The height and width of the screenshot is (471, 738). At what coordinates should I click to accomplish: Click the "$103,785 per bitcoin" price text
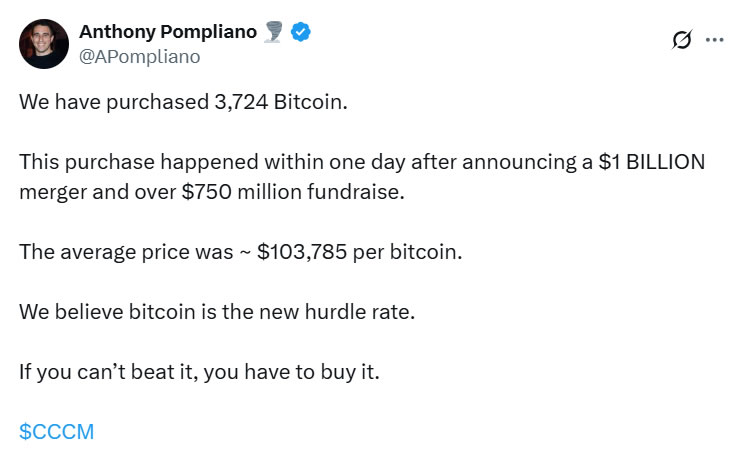(x=359, y=251)
